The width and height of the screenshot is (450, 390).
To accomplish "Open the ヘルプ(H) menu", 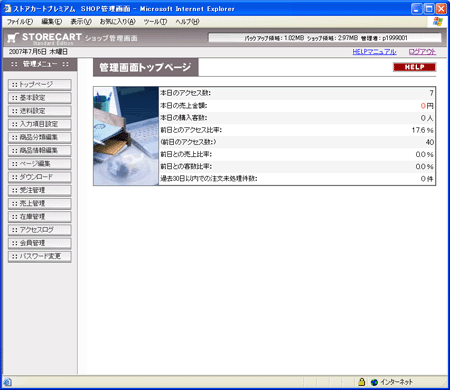I will tap(187, 22).
